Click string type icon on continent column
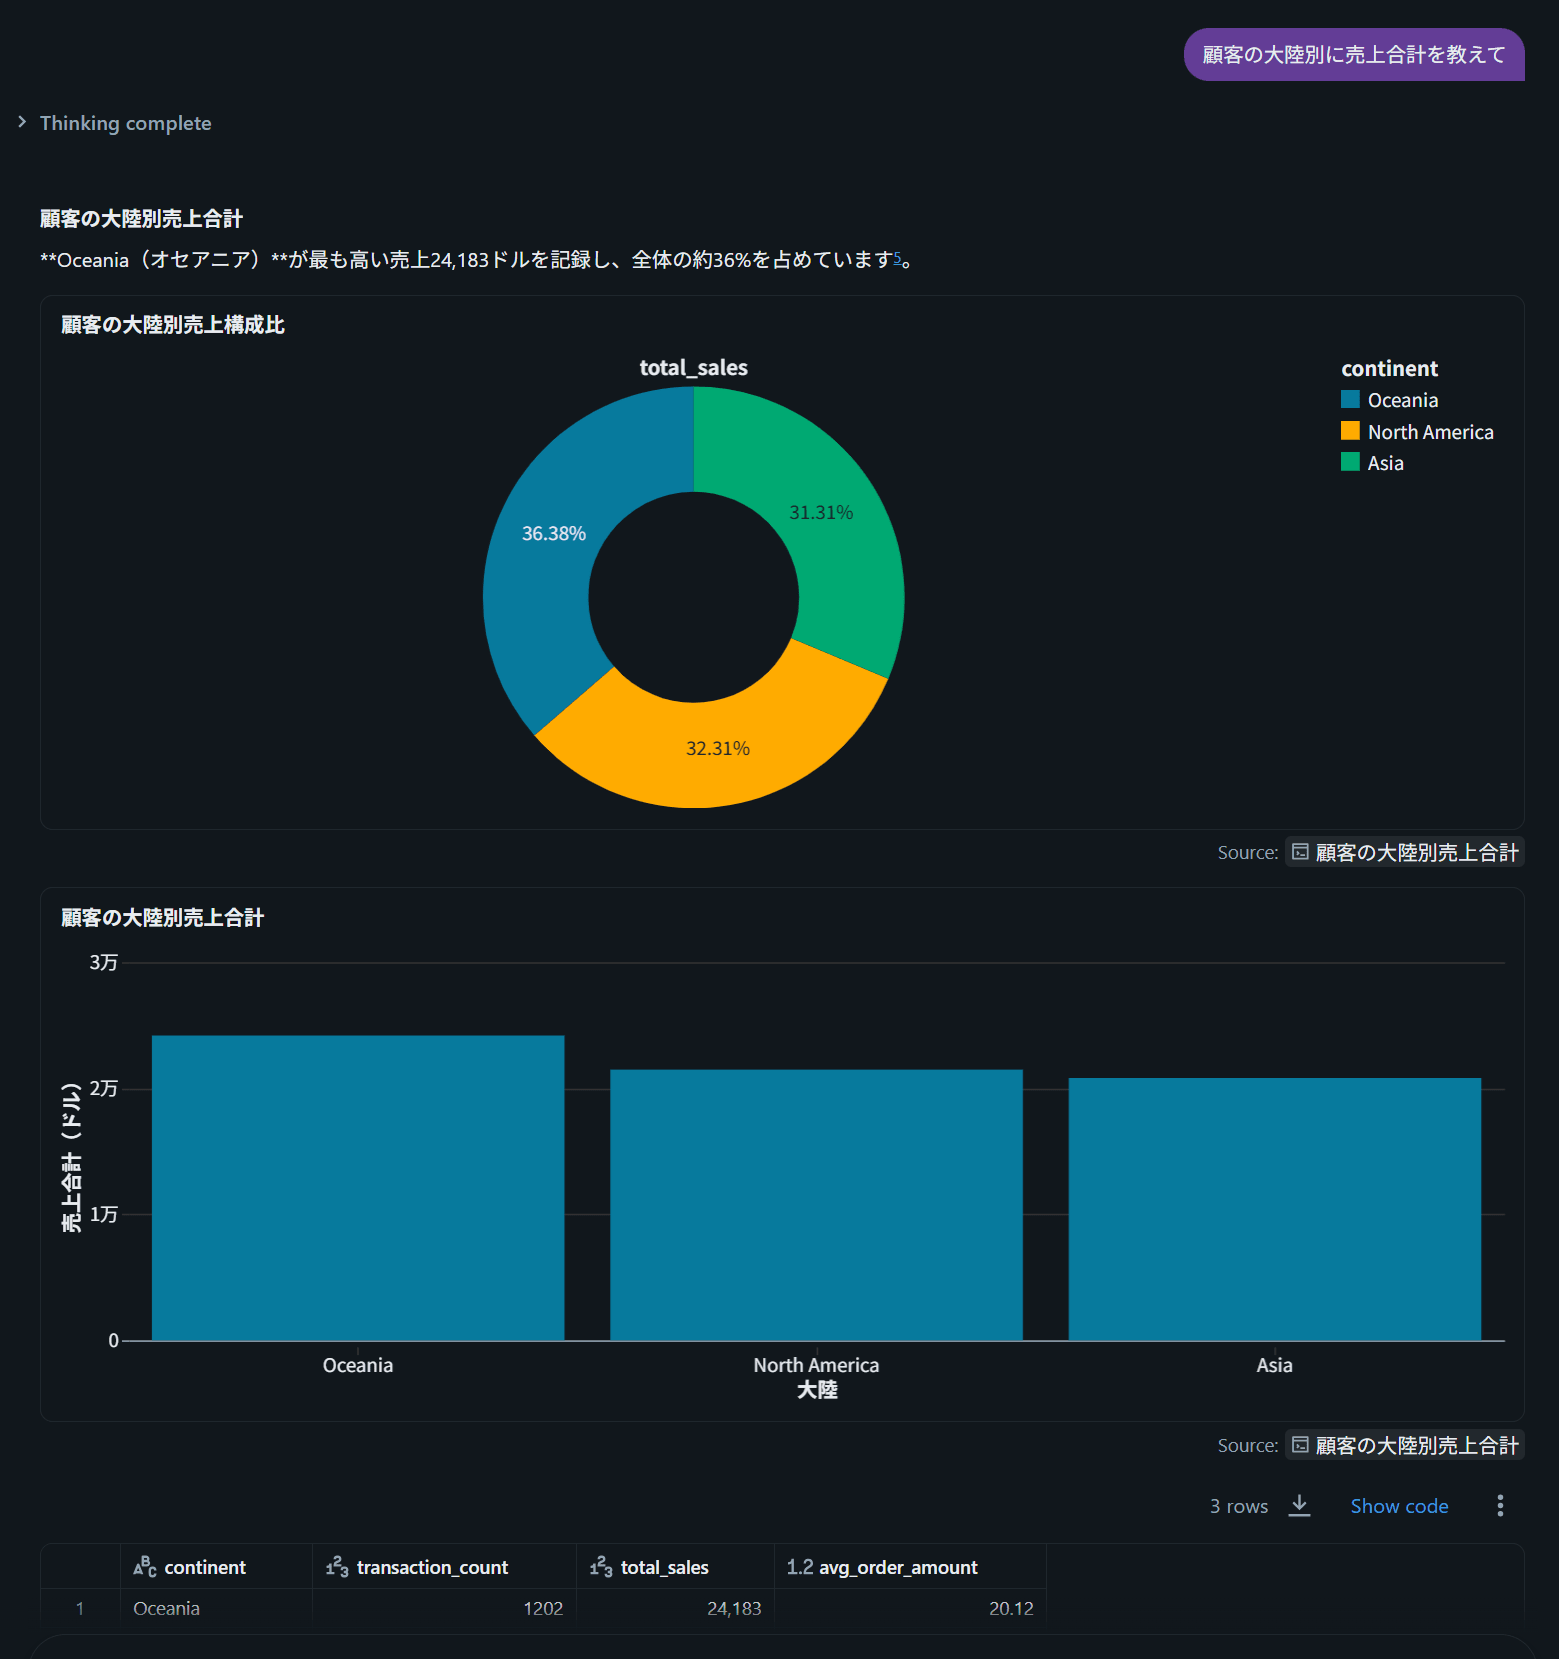This screenshot has width=1559, height=1659. (x=145, y=1567)
